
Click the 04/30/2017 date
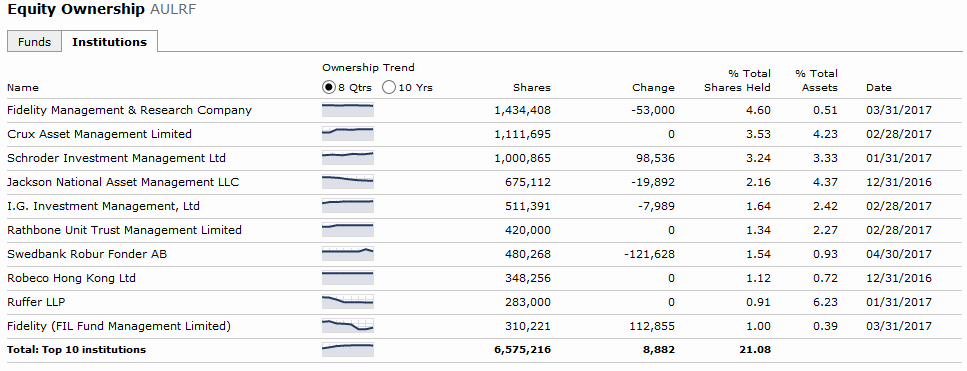(x=899, y=255)
